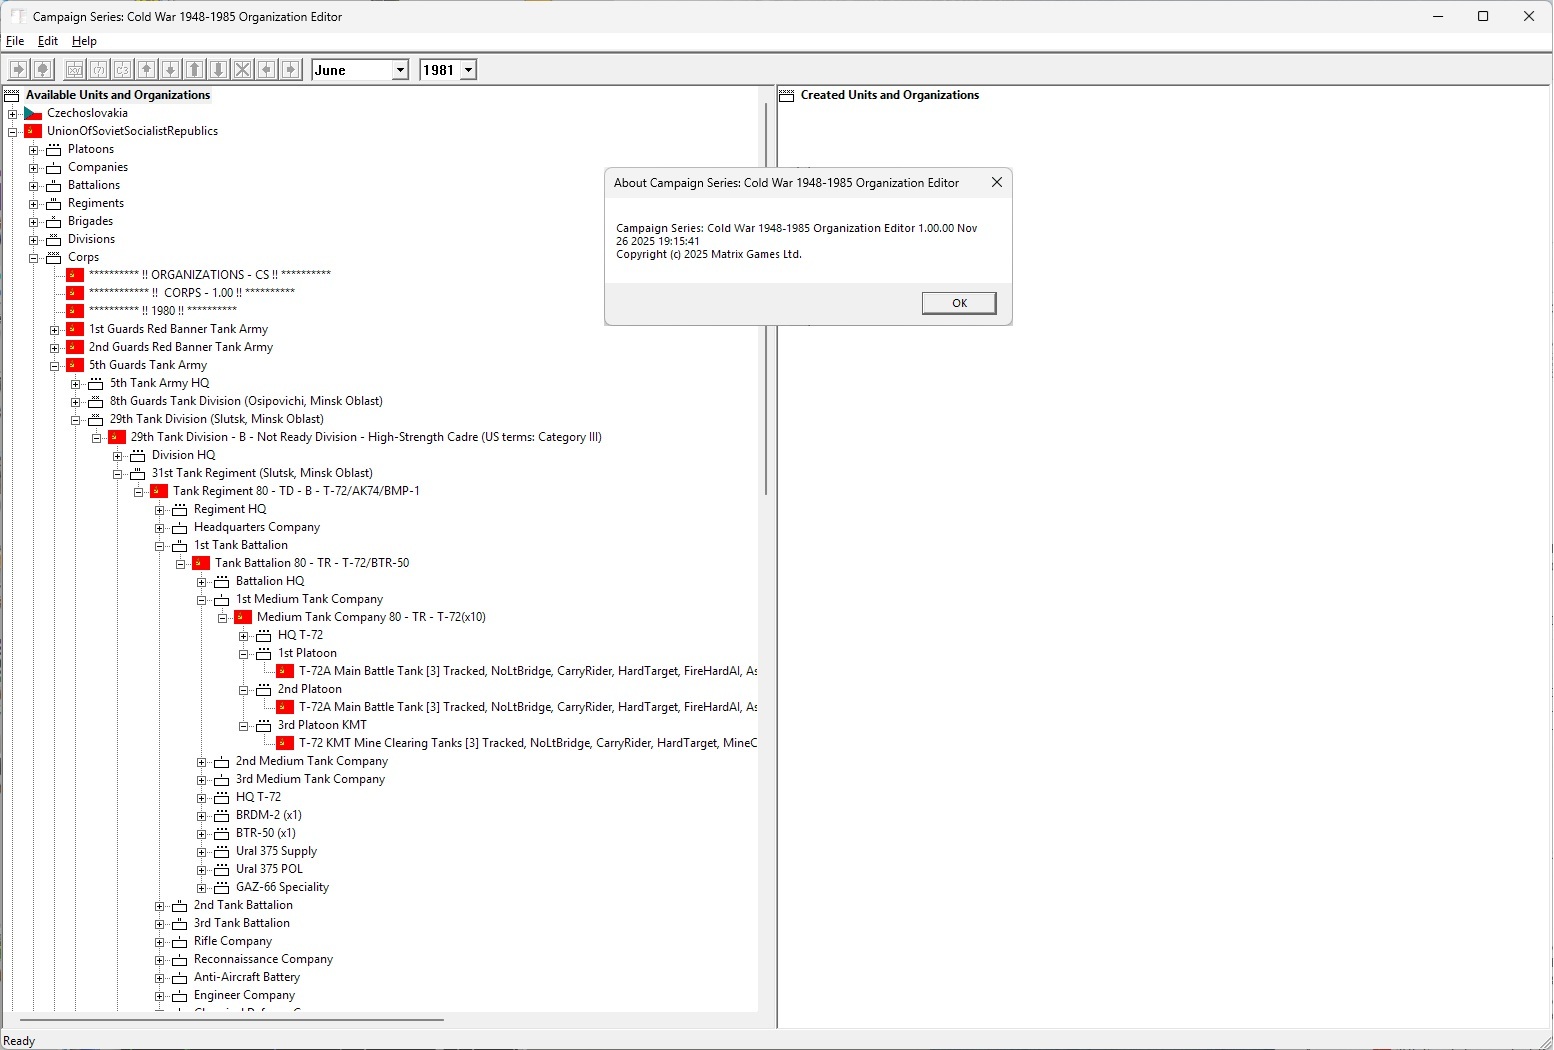
Task: Expand the Czechoslovakia node
Action: (12, 114)
